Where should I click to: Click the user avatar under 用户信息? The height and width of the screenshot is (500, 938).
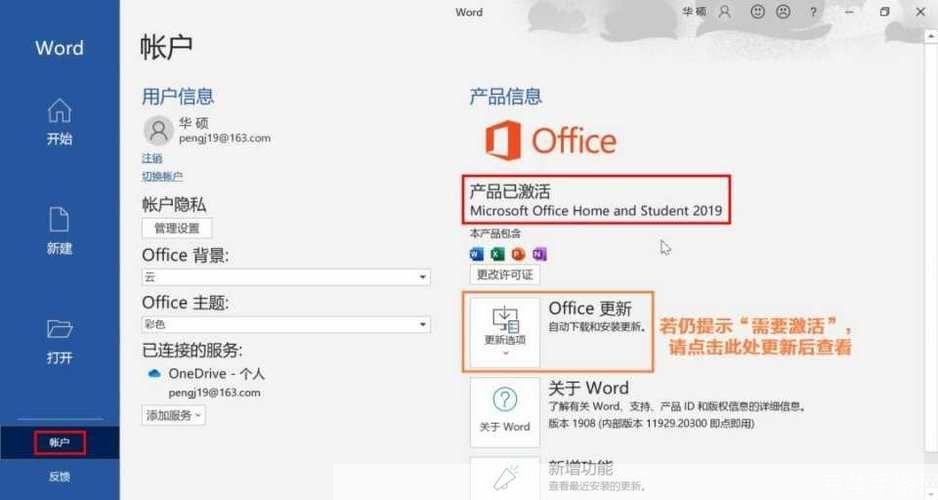pos(159,130)
